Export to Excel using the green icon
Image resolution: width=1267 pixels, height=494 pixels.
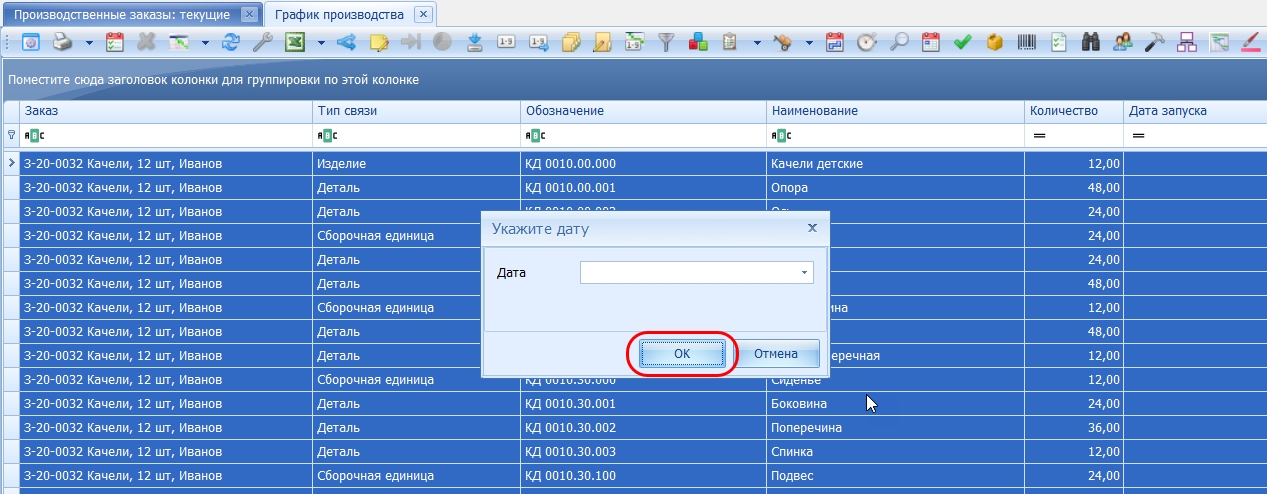[295, 42]
